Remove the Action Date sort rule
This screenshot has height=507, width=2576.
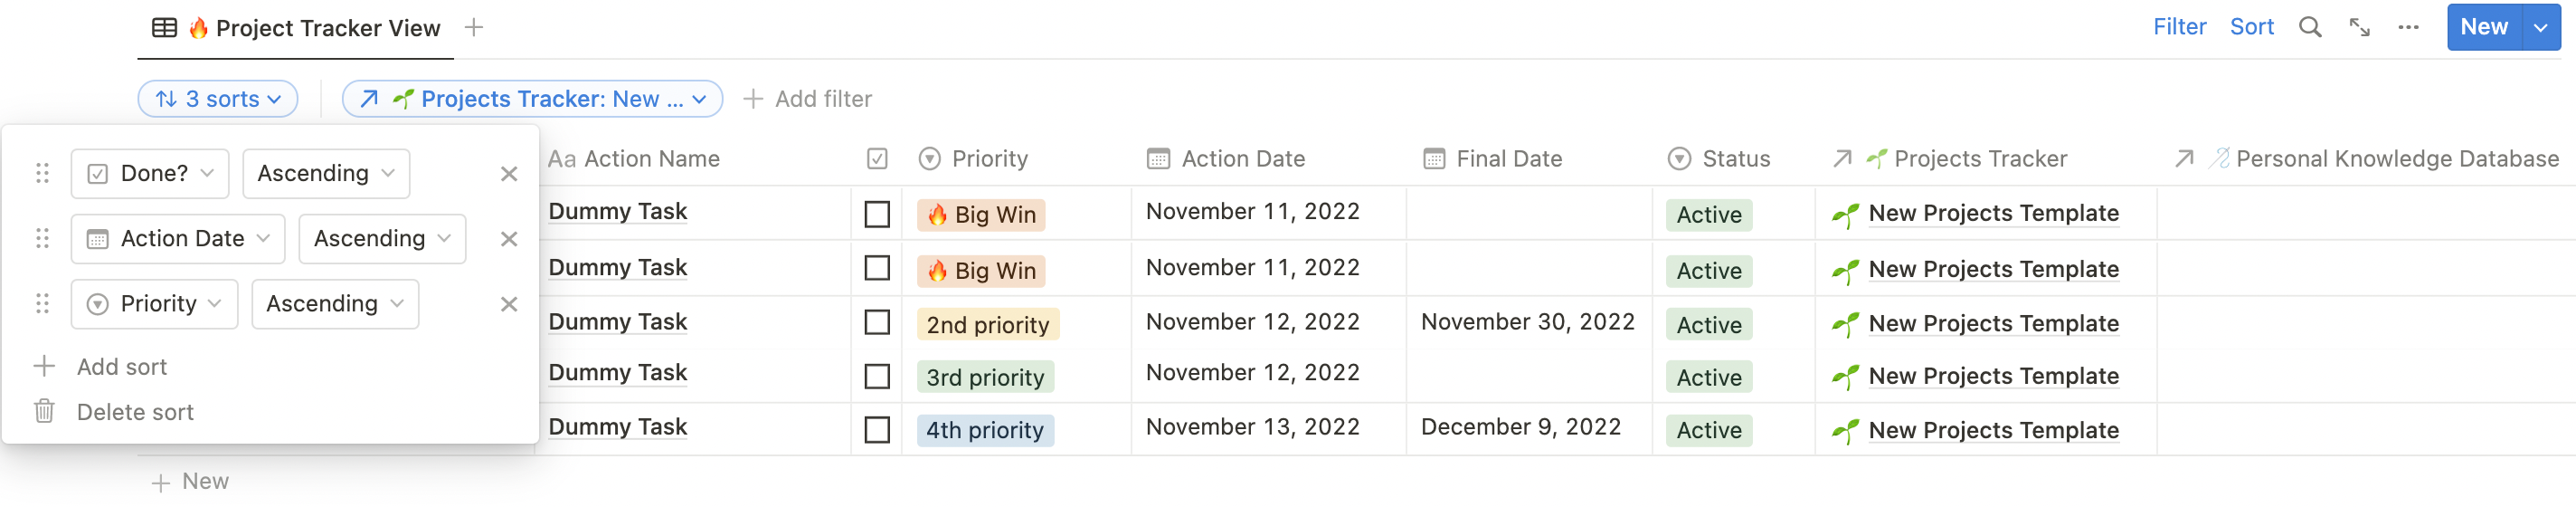[x=509, y=239]
